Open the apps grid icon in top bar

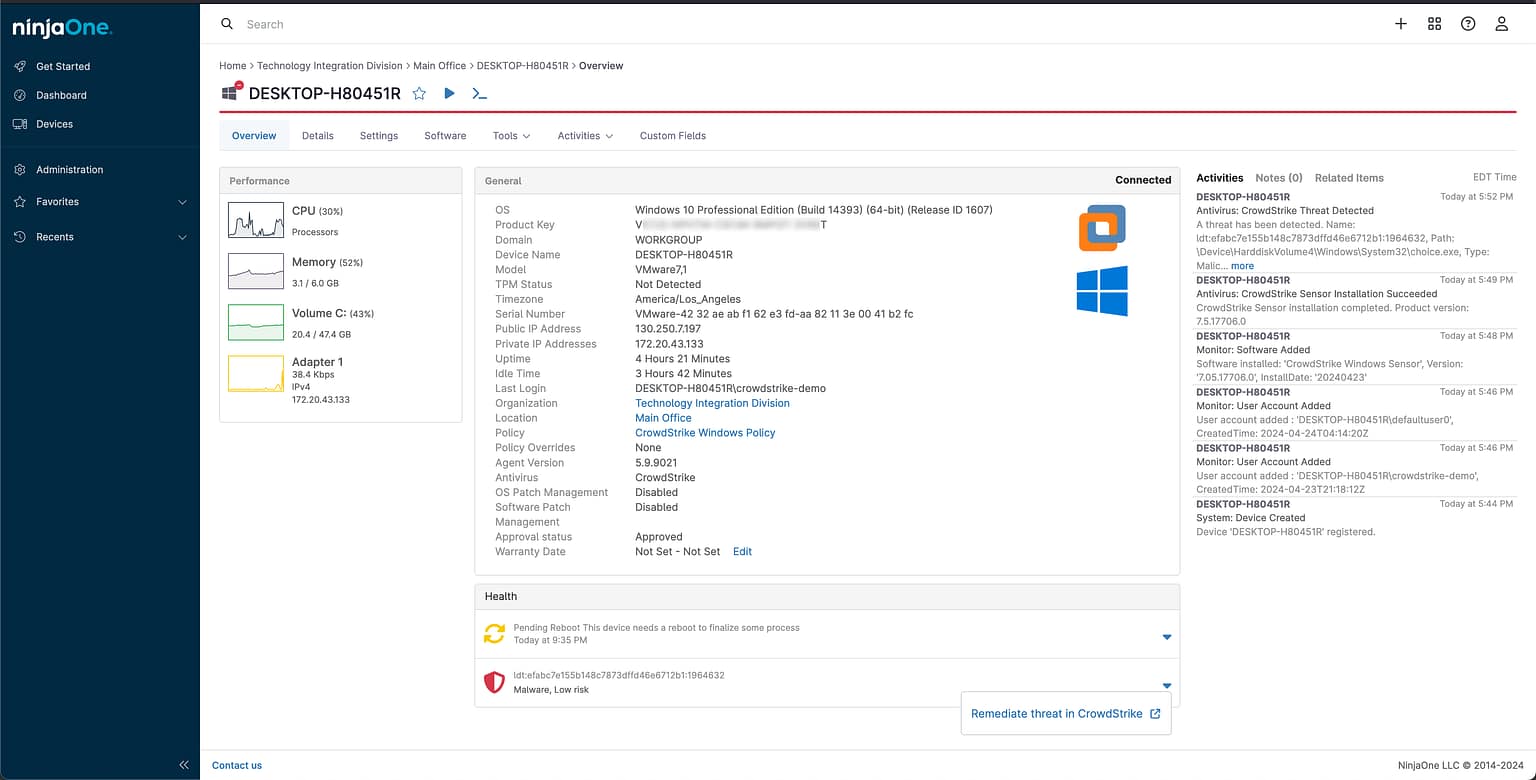coord(1434,23)
